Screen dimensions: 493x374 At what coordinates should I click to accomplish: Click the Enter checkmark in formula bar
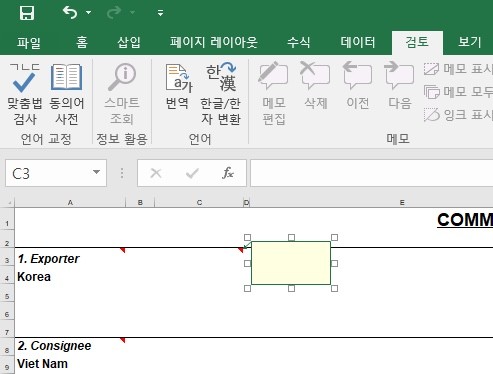pyautogui.click(x=192, y=173)
